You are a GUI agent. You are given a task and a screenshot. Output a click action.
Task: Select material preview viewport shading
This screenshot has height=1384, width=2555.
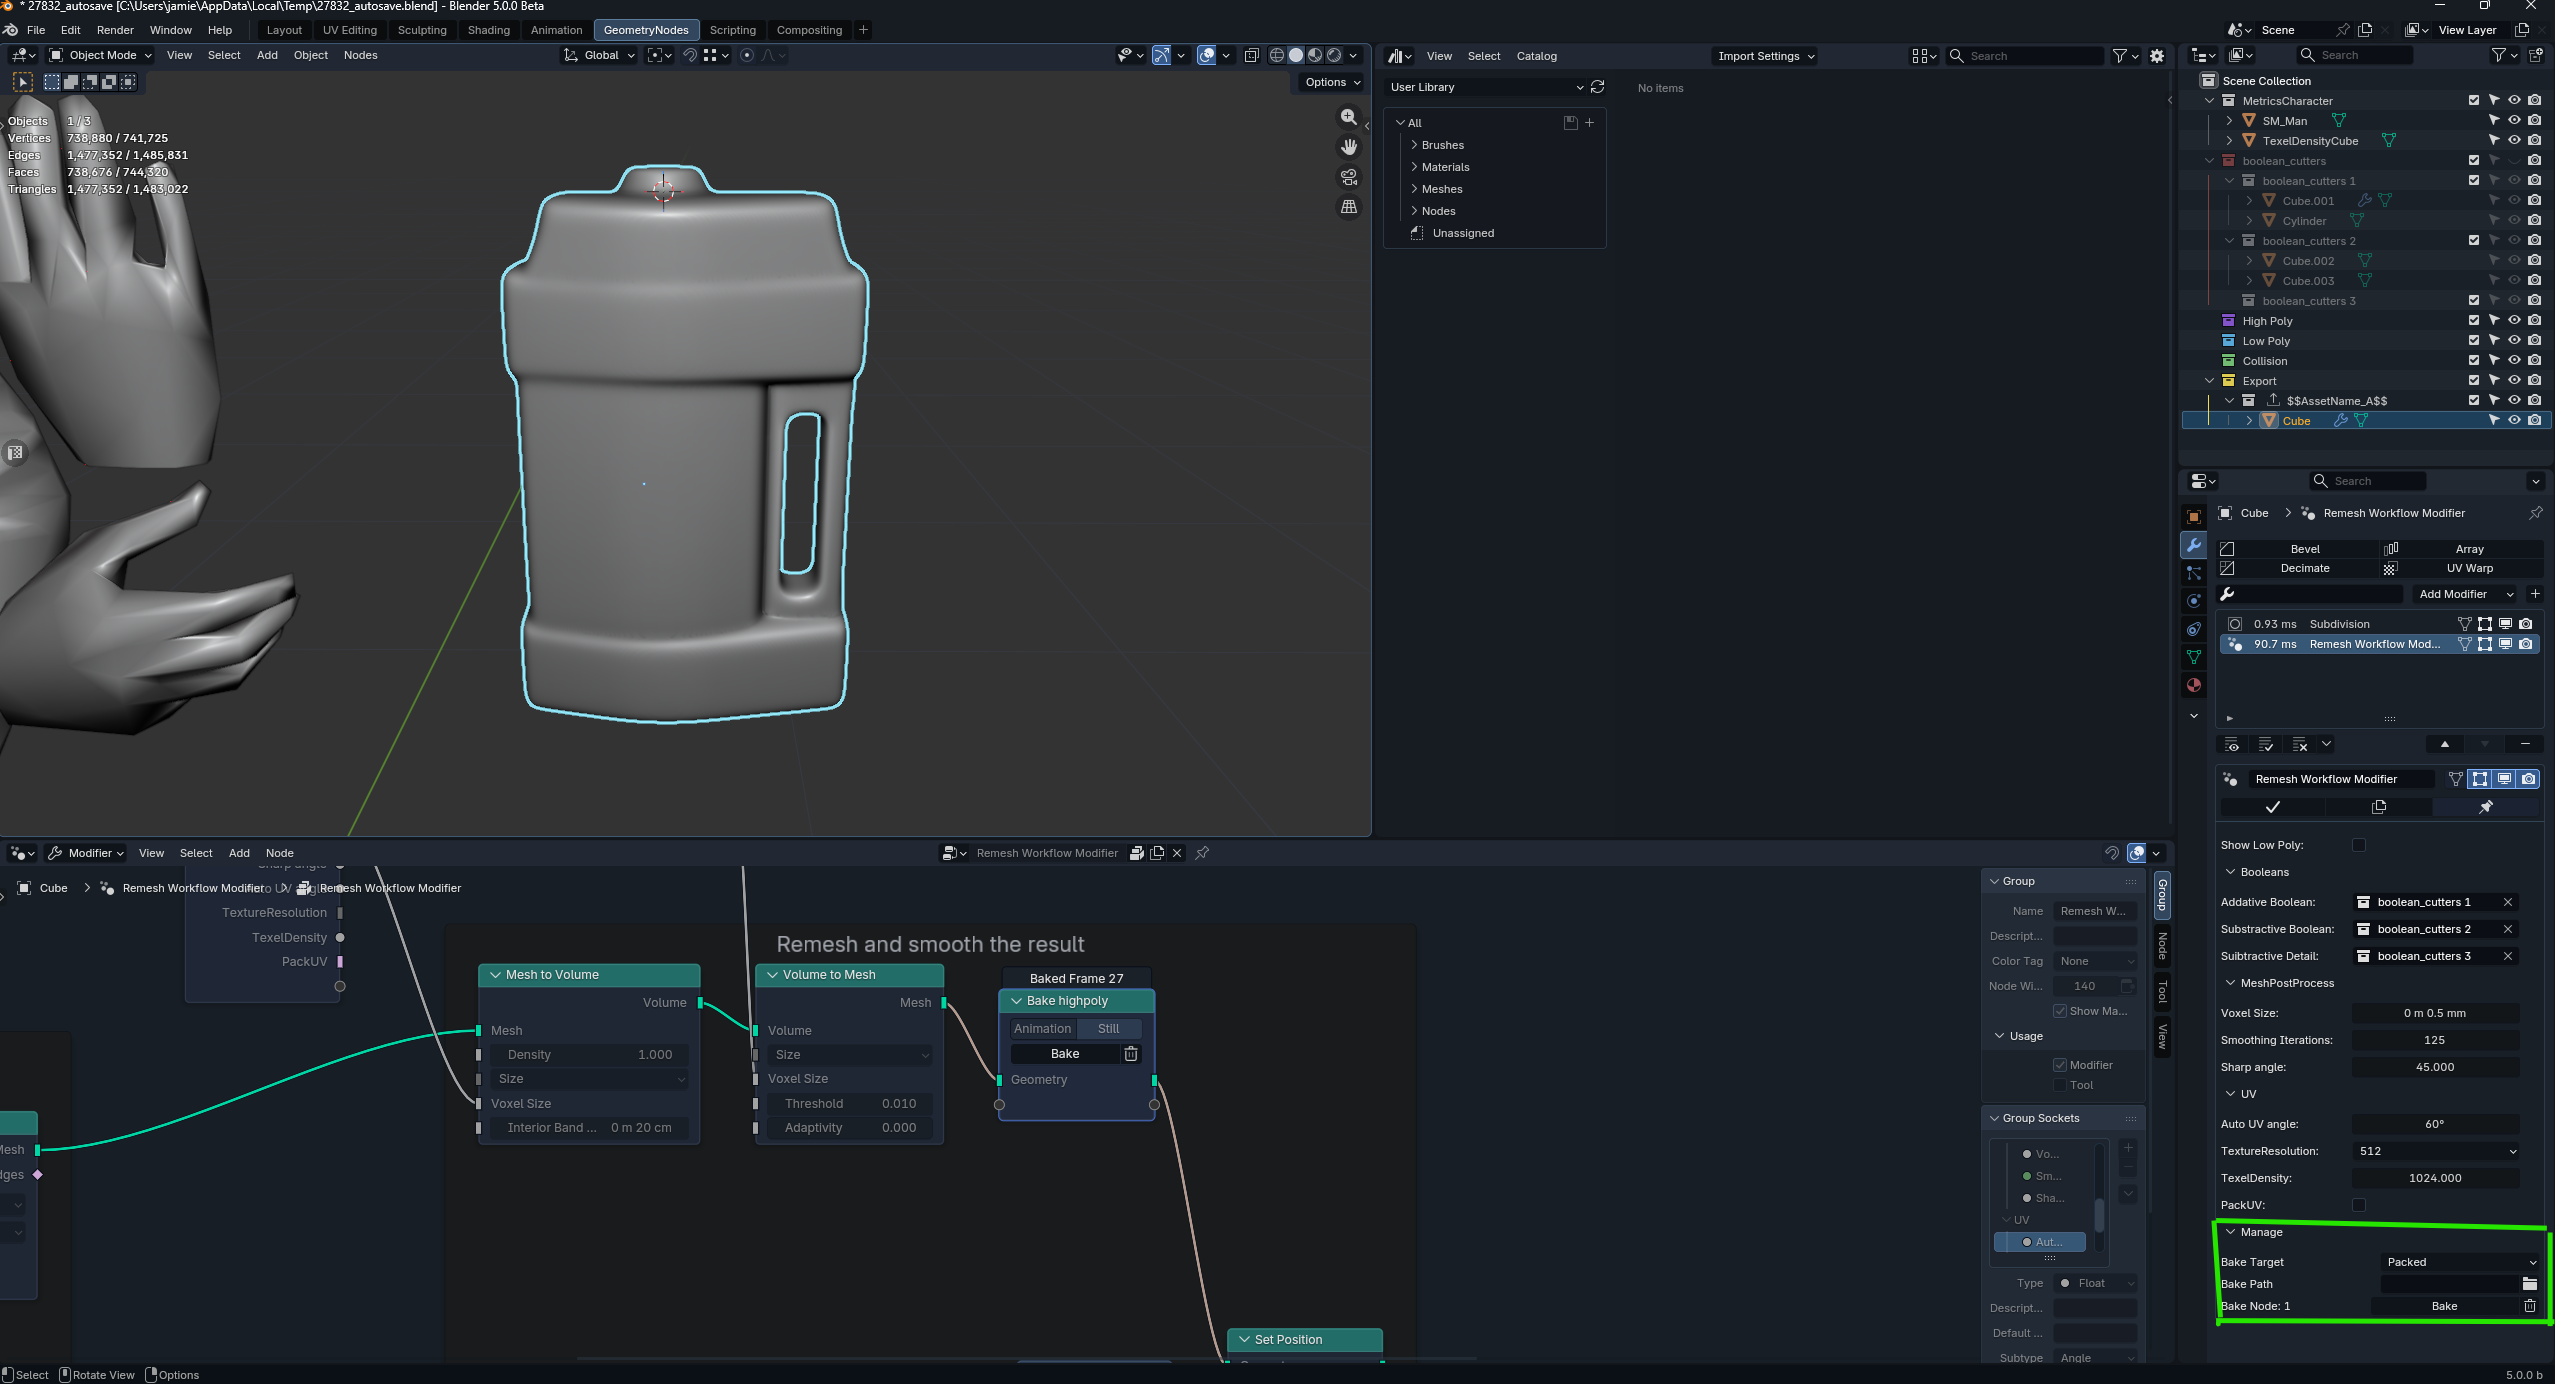[x=1315, y=55]
